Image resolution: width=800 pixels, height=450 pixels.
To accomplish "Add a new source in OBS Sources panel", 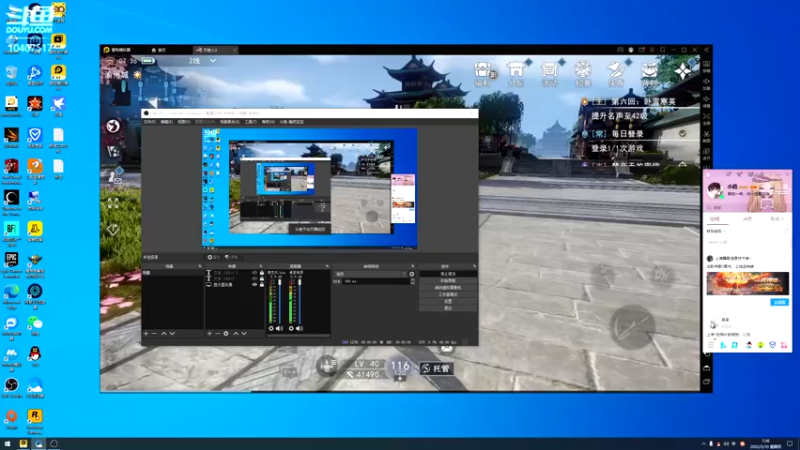I will 209,334.
